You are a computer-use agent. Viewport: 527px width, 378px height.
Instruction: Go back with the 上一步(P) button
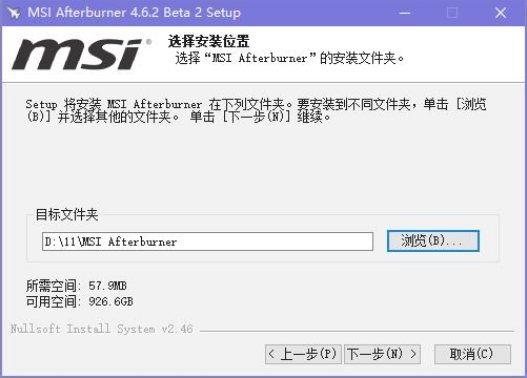[x=303, y=354]
